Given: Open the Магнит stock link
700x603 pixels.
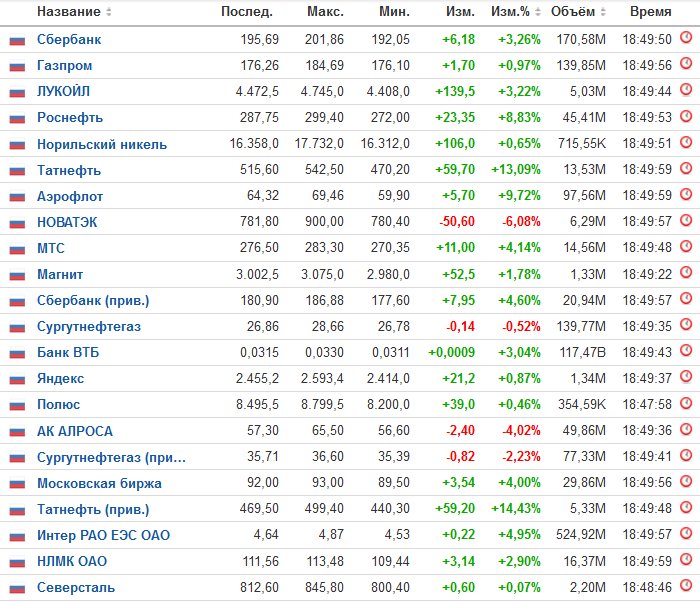Looking at the screenshot, I should click(60, 274).
